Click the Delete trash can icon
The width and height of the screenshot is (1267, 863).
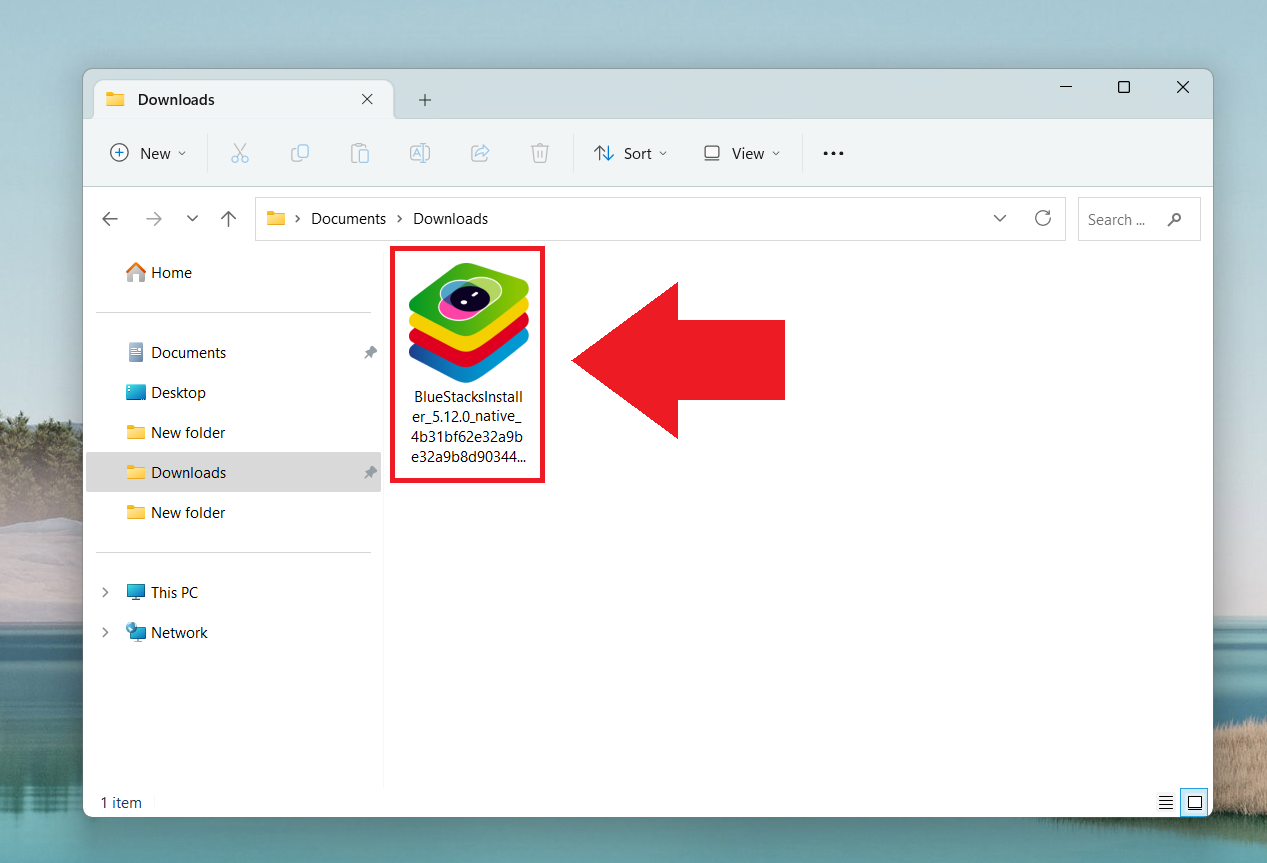(x=540, y=153)
